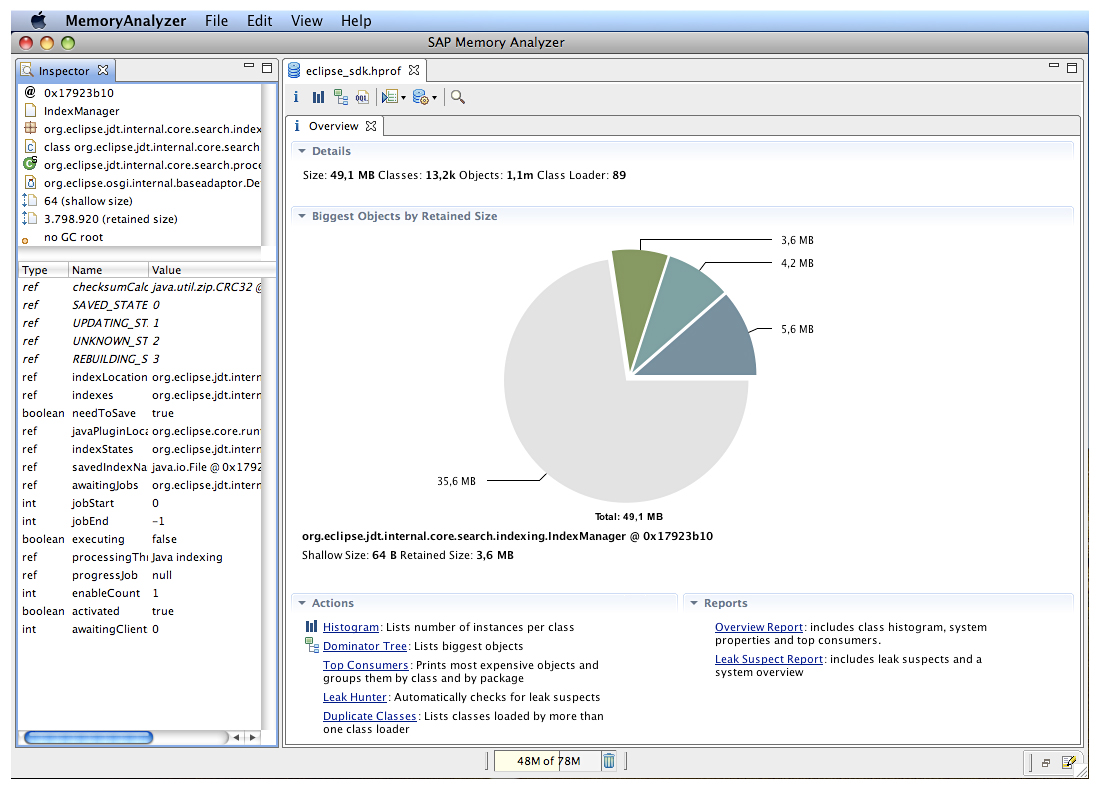Screen dimensions: 1100x789
Task: Click the Histogram bar-chart icon under Actions
Action: point(311,627)
